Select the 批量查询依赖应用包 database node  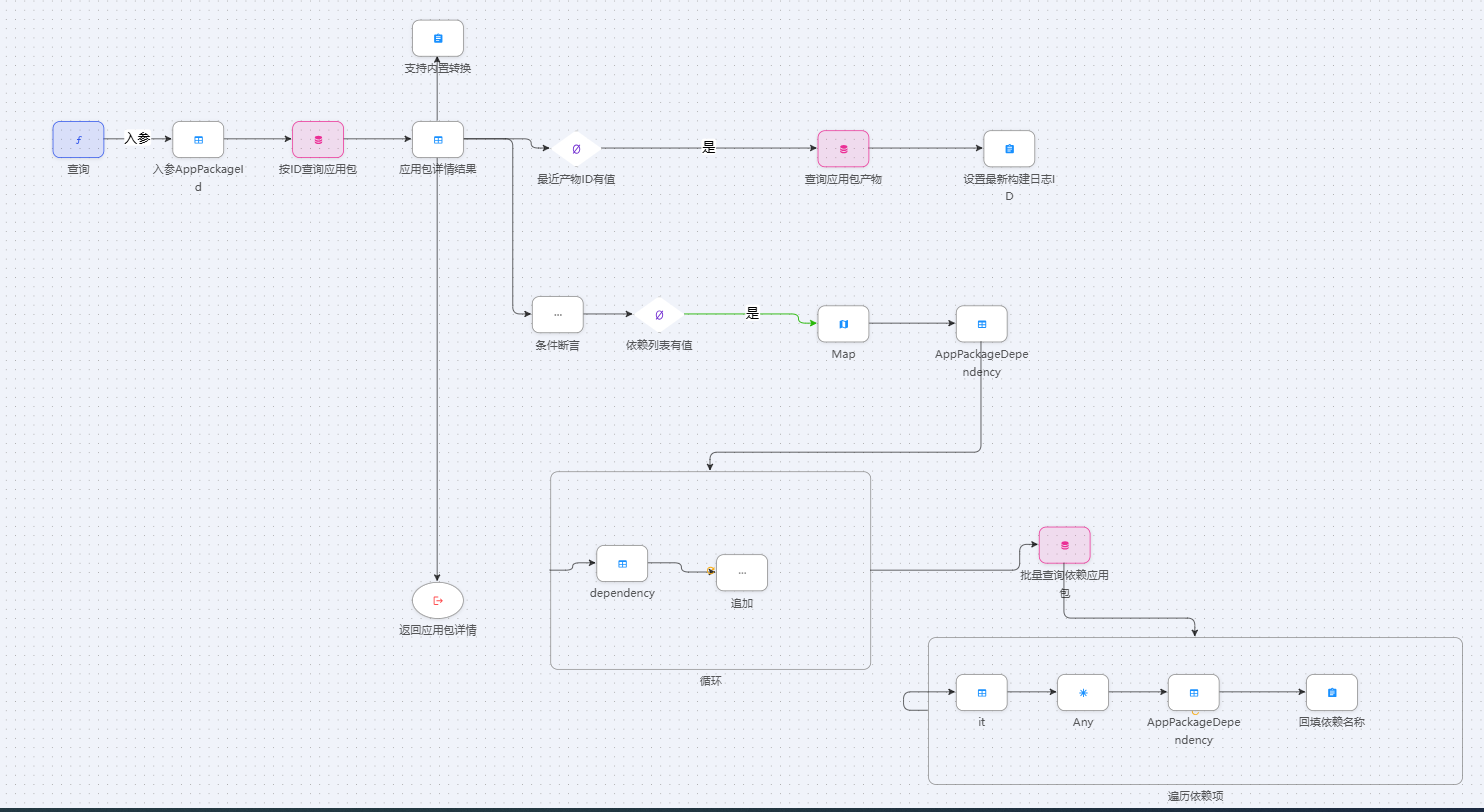(x=1064, y=545)
